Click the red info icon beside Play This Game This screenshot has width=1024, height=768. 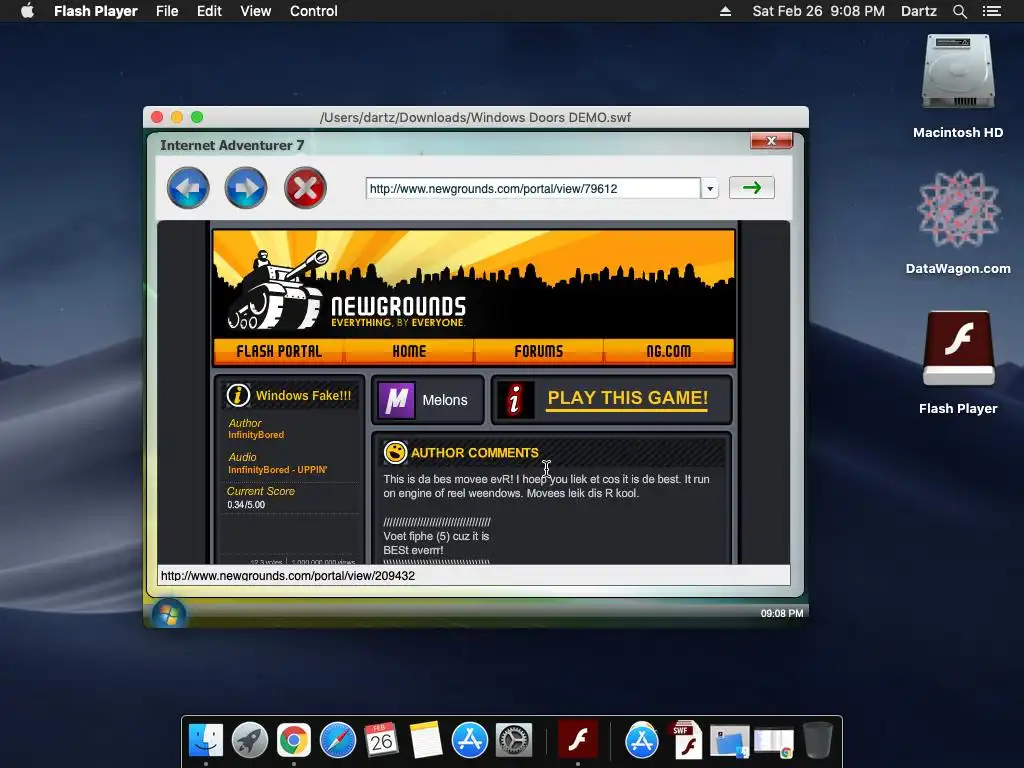515,400
